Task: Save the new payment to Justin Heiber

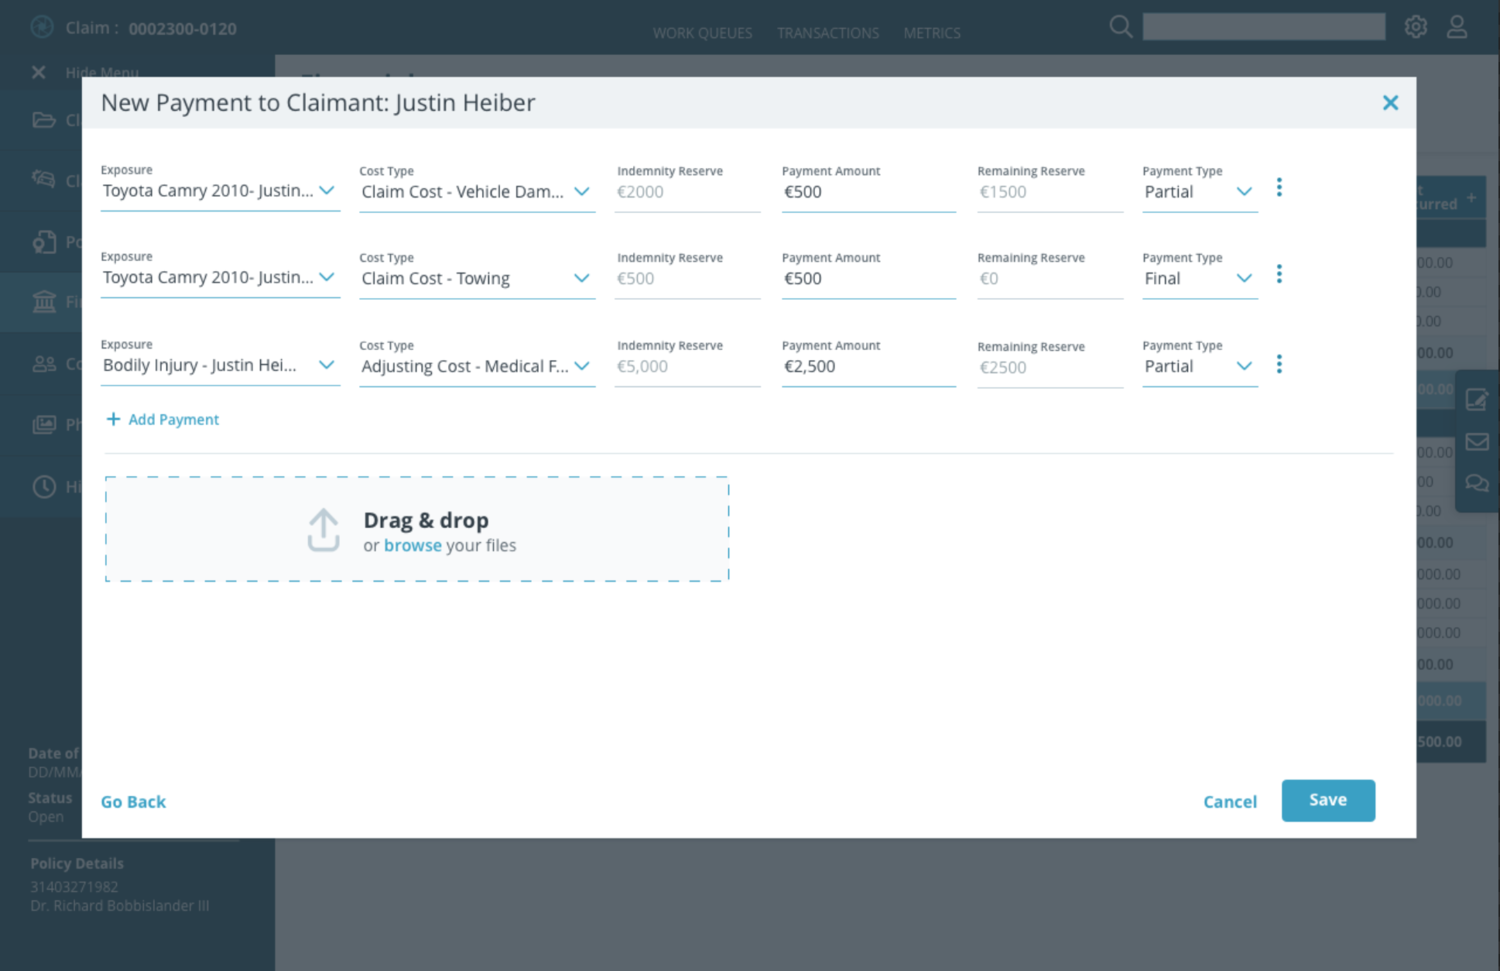Action: (1328, 800)
